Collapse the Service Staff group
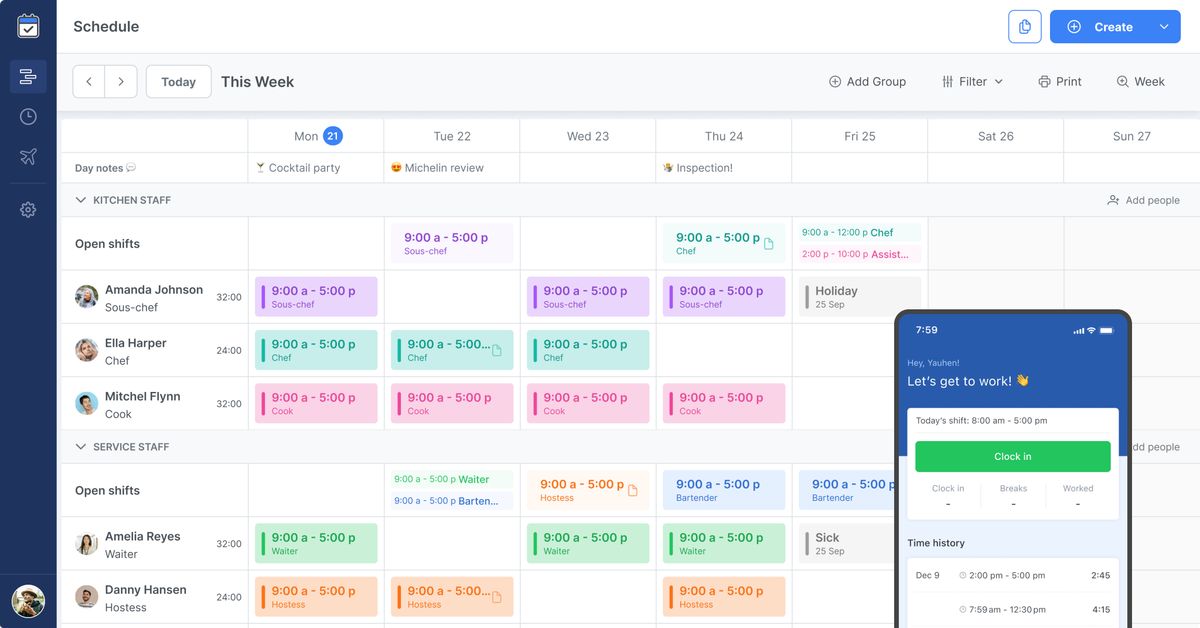 (81, 447)
